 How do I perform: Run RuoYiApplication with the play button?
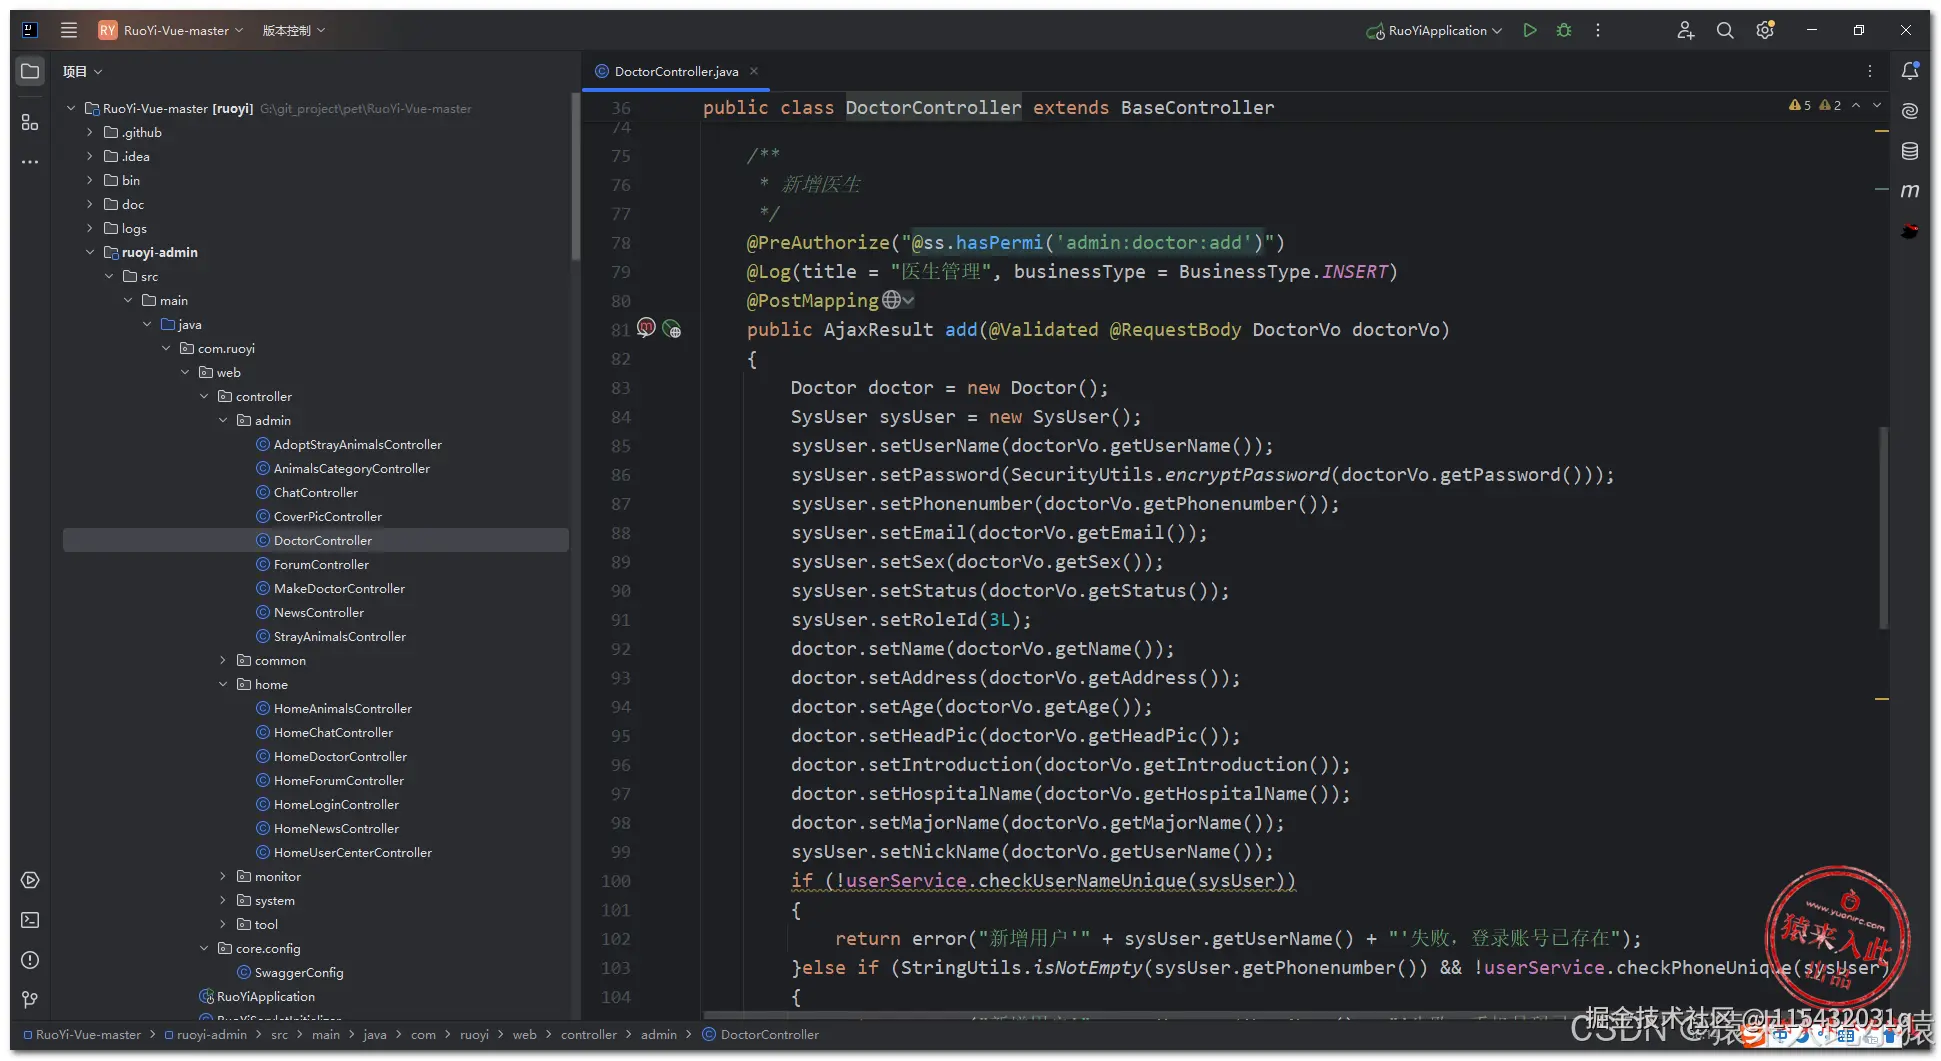point(1529,30)
